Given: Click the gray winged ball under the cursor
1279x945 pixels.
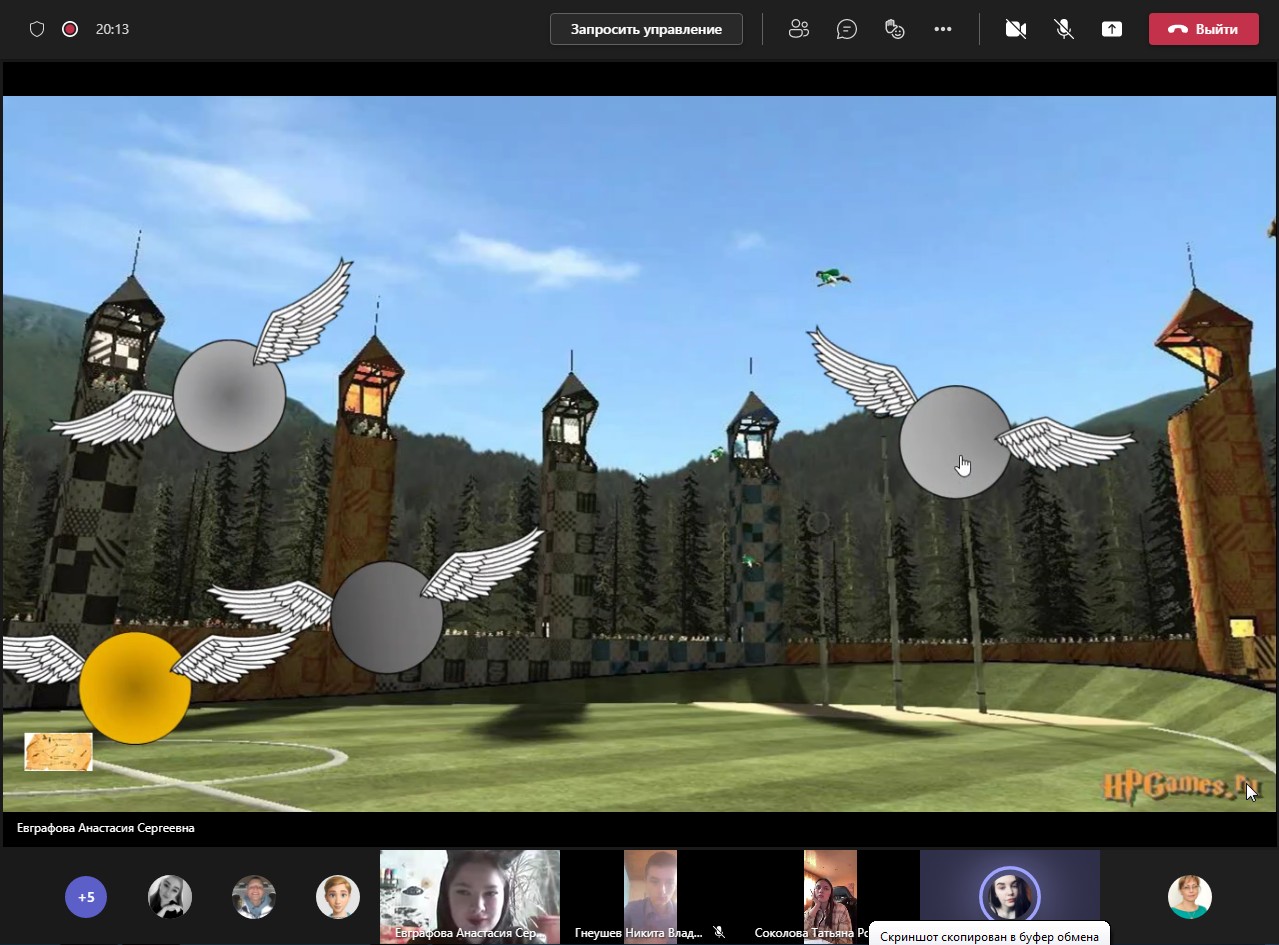Looking at the screenshot, I should (955, 441).
